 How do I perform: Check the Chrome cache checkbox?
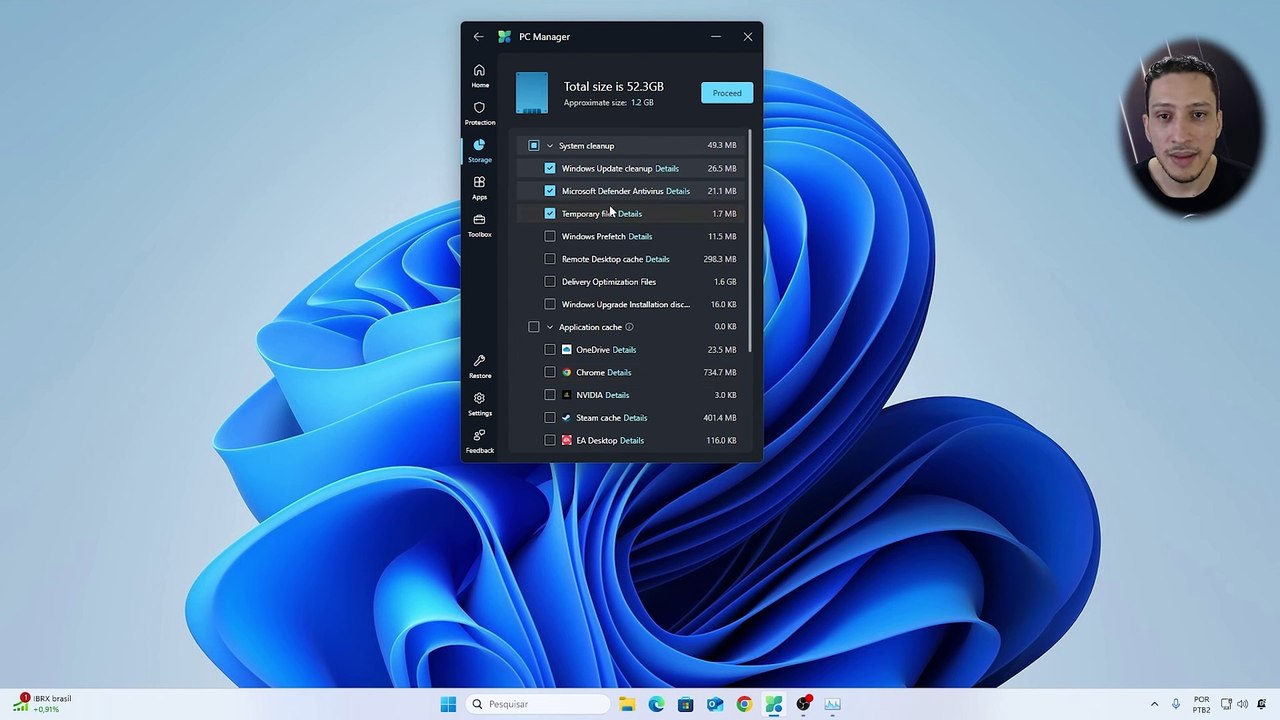(550, 372)
